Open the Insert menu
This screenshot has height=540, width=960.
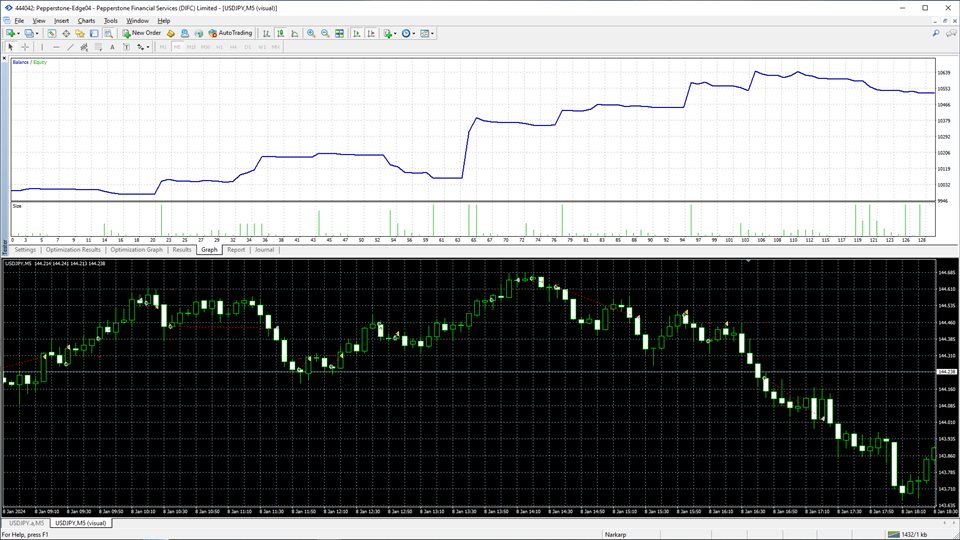[61, 20]
